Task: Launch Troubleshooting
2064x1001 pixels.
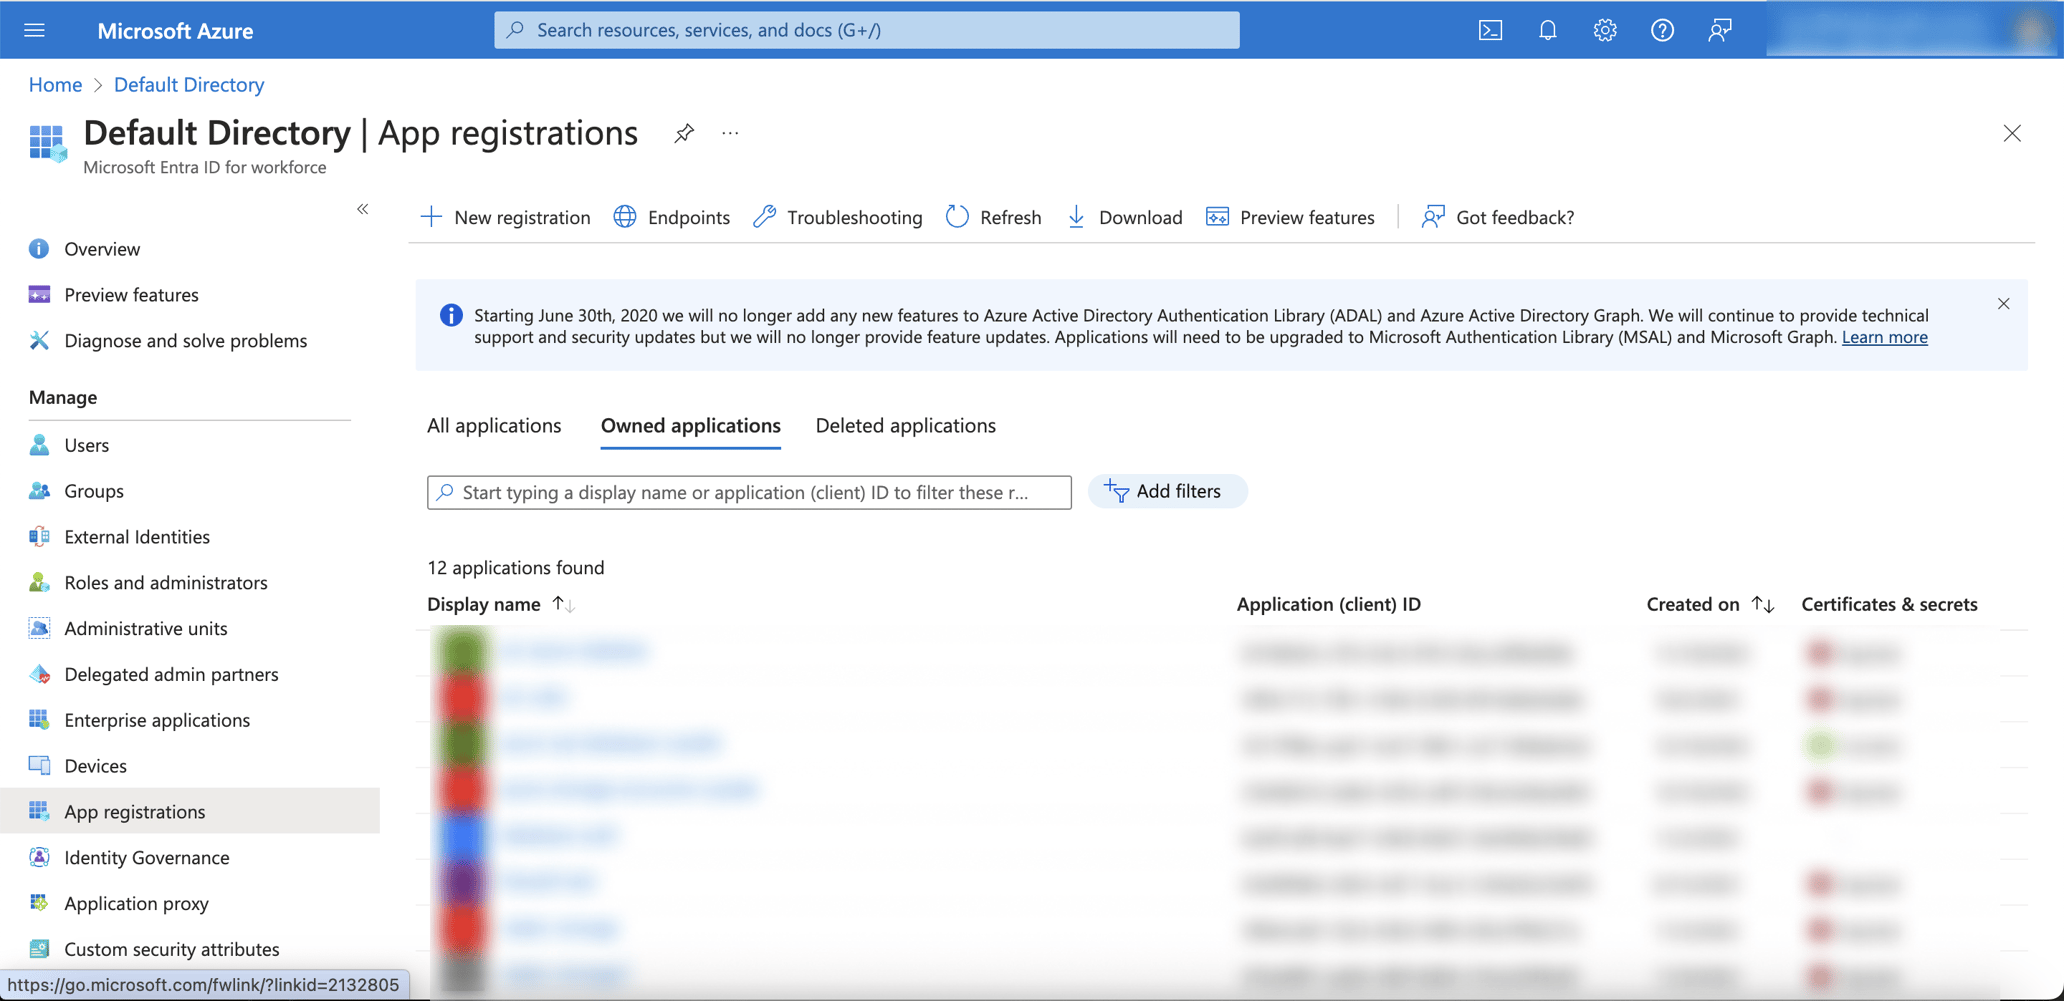Action: click(x=837, y=217)
